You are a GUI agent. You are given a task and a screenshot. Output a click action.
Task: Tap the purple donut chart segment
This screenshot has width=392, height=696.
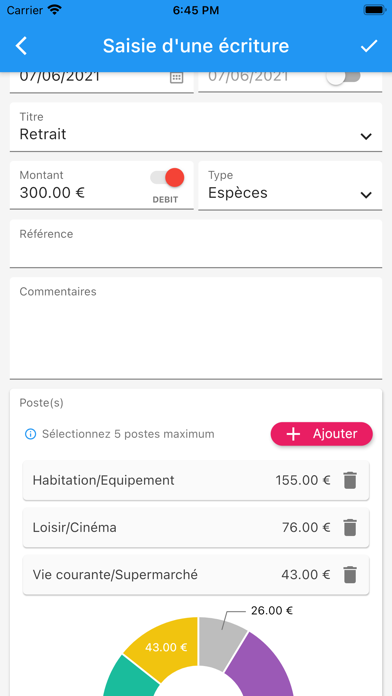pyautogui.click(x=262, y=664)
